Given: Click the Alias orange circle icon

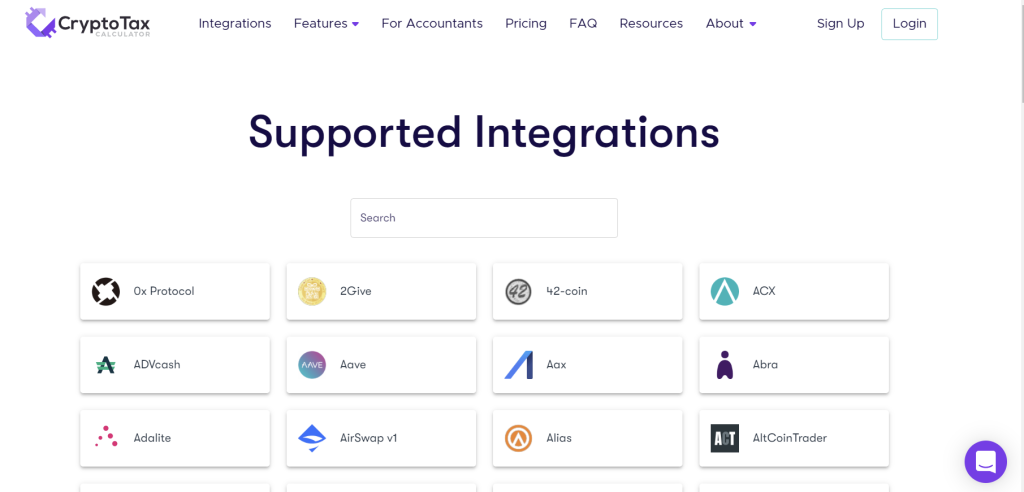Looking at the screenshot, I should [519, 438].
